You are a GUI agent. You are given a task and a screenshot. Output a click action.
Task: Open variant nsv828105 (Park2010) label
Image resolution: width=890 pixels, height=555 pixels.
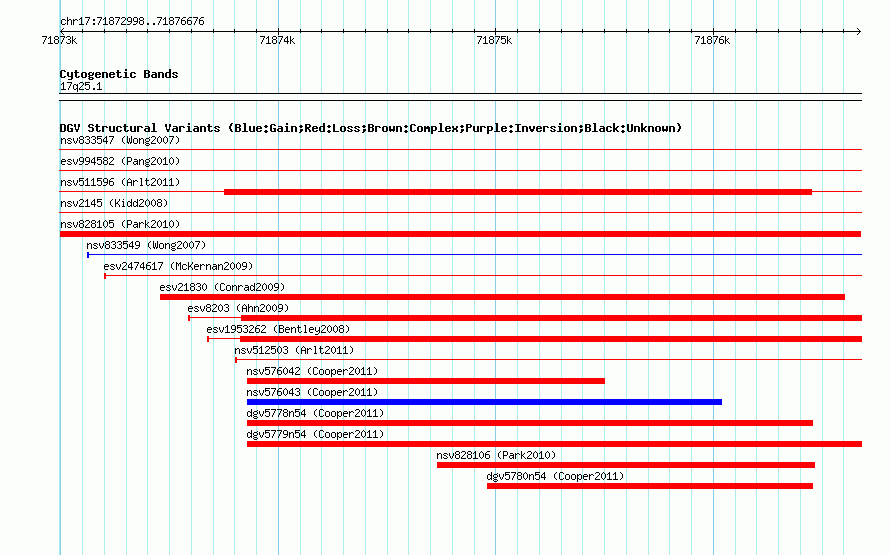[x=120, y=224]
